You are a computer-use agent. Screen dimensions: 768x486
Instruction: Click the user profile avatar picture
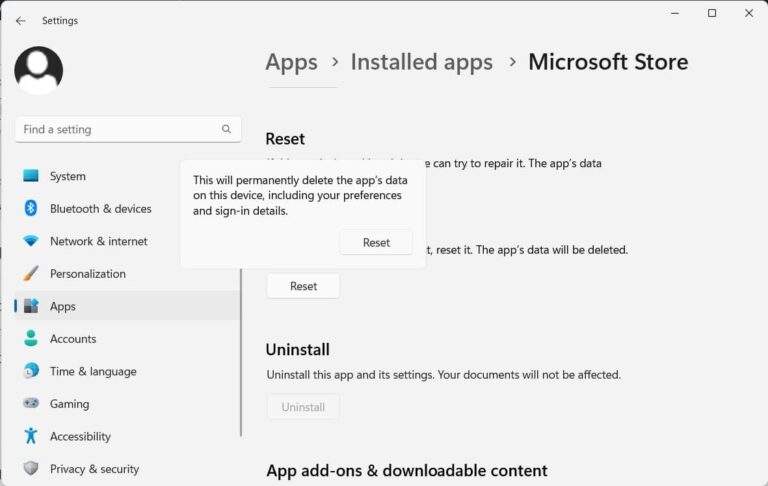pyautogui.click(x=39, y=70)
